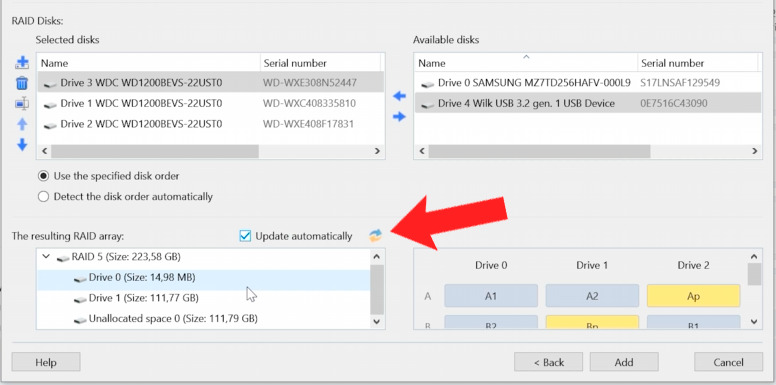The height and width of the screenshot is (385, 776).
Task: Click Available disks scrollbar right arrow
Action: [x=755, y=151]
